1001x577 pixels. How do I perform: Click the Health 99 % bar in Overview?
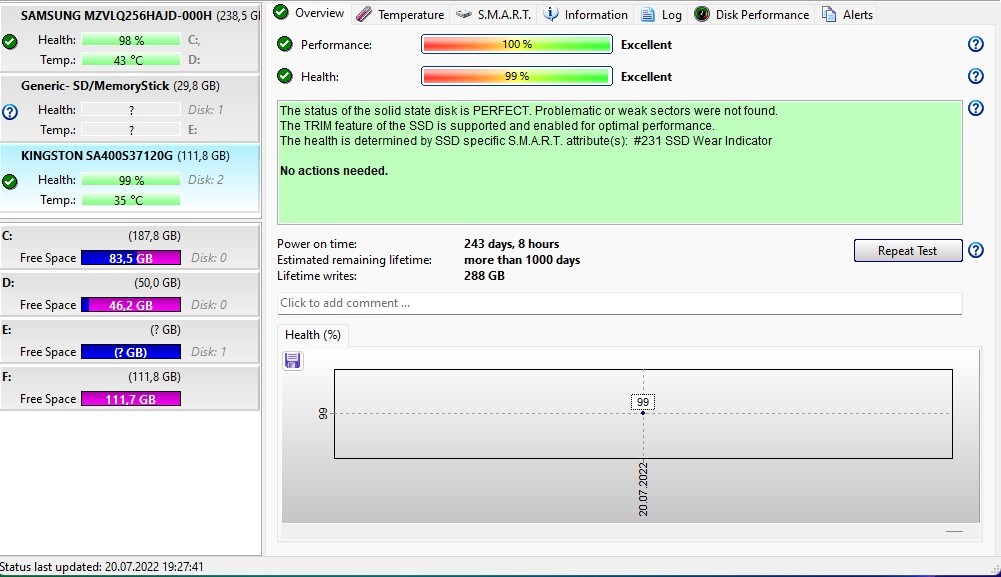[516, 76]
